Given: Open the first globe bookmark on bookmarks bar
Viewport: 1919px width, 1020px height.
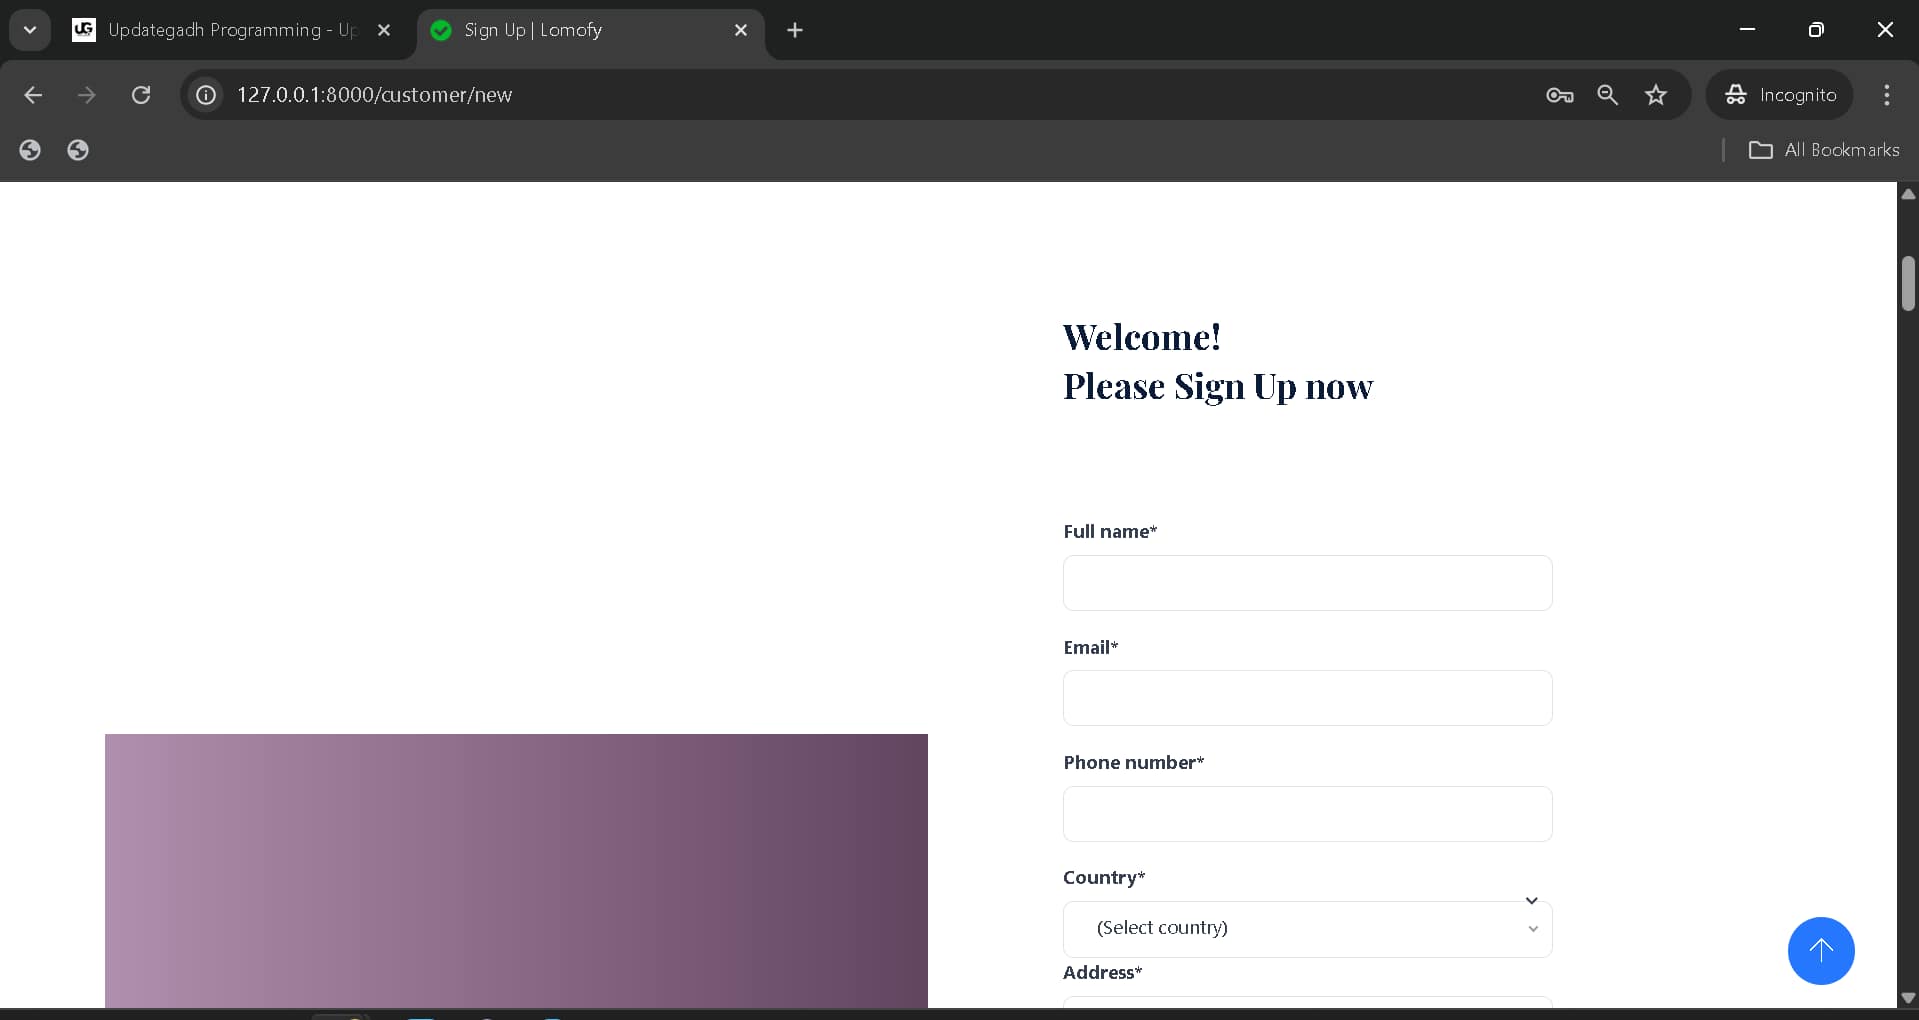Looking at the screenshot, I should click(30, 149).
